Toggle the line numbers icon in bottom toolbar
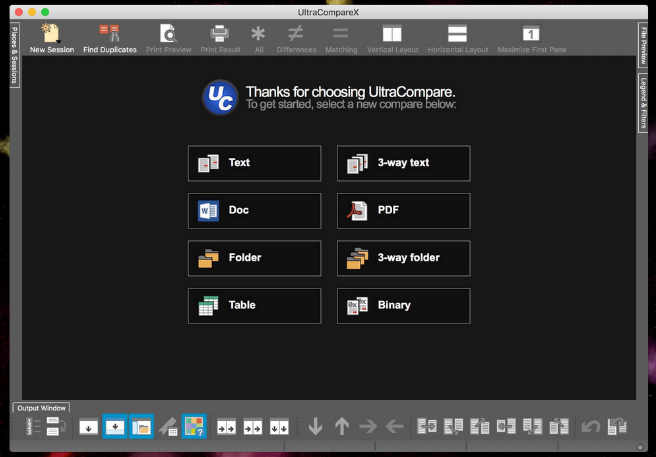Image resolution: width=656 pixels, height=457 pixels. click(x=33, y=426)
